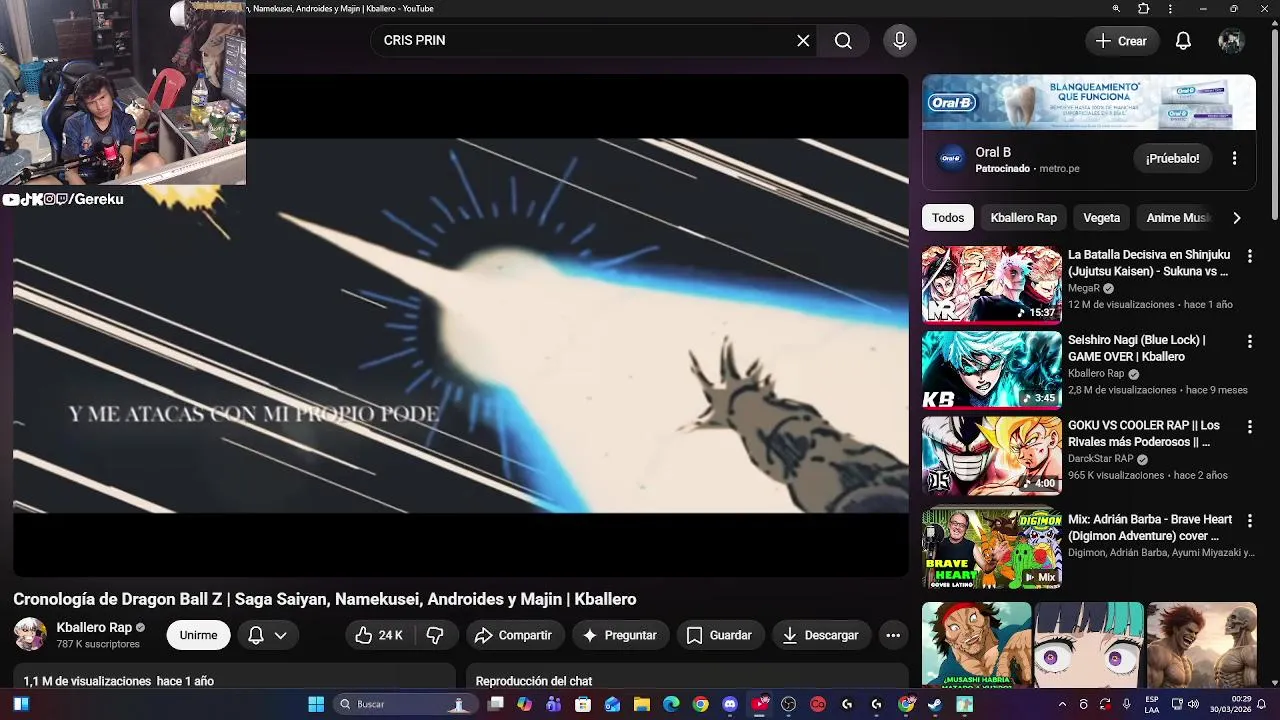Image resolution: width=1280 pixels, height=720 pixels.
Task: Show more filter chips with right arrow
Action: [x=1237, y=217]
